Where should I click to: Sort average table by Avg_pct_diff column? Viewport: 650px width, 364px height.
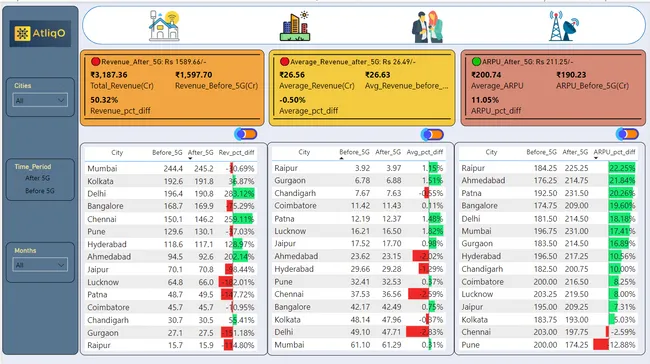click(x=425, y=152)
